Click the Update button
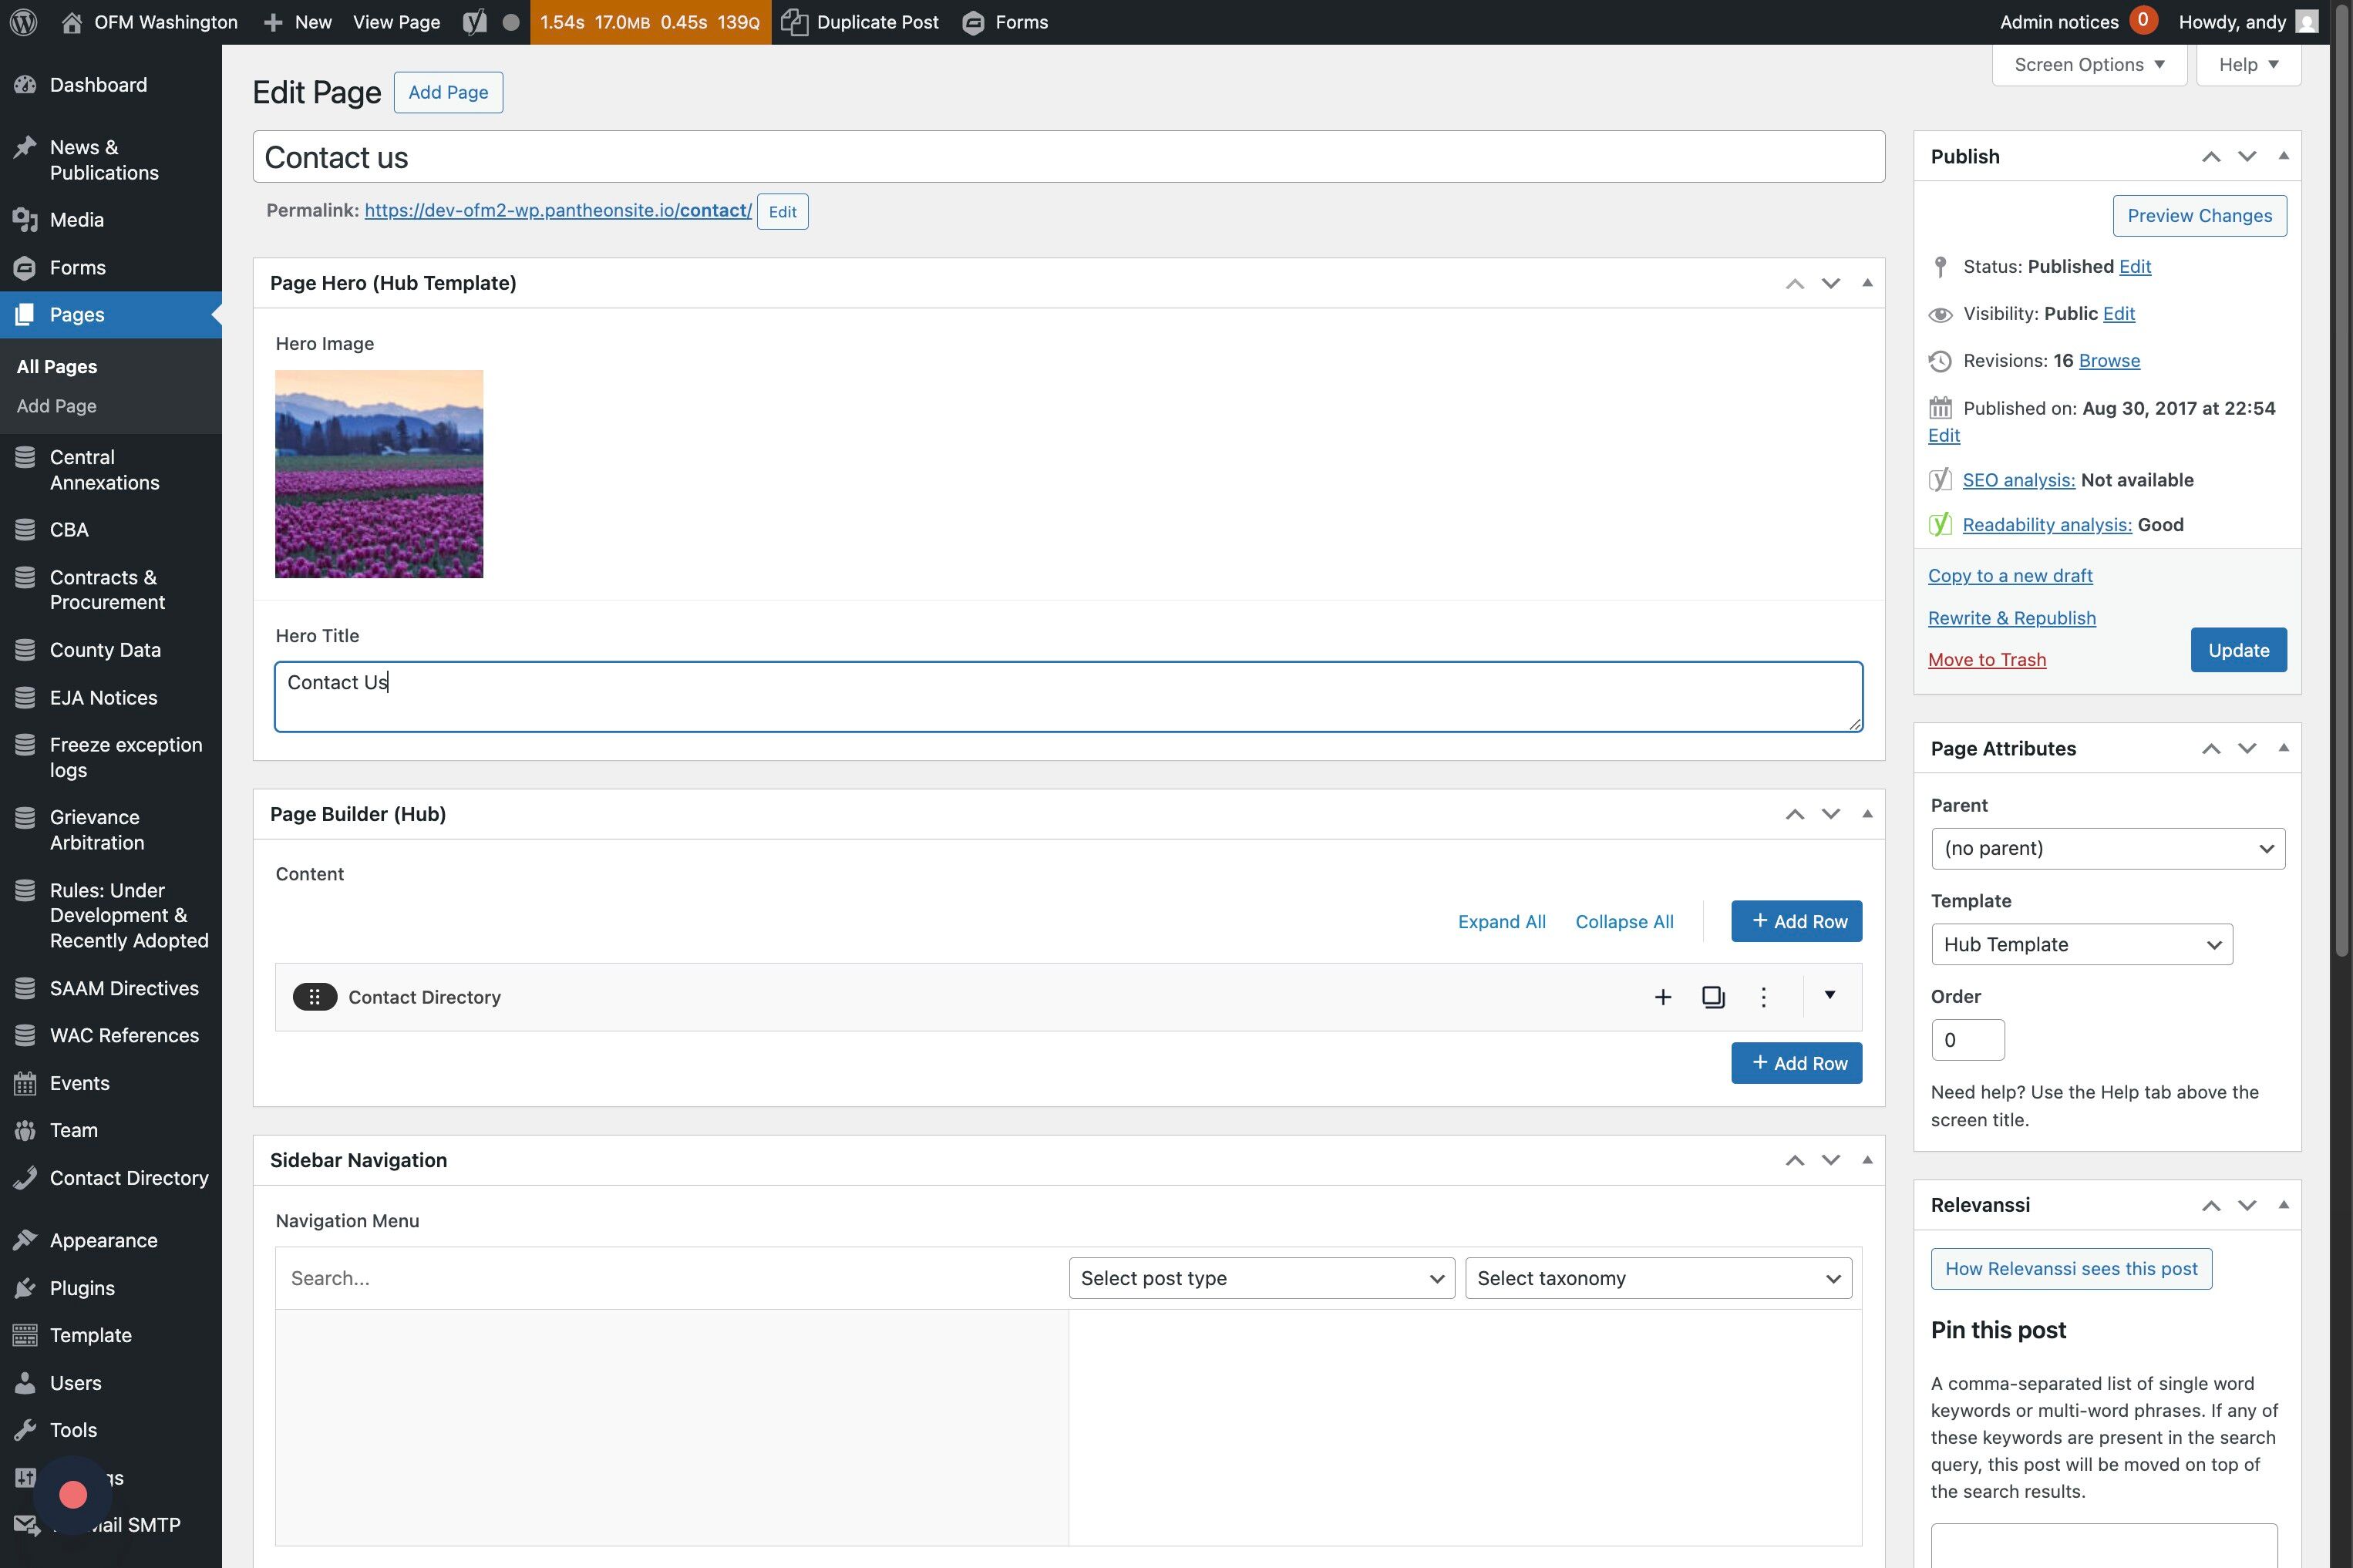The image size is (2353, 1568). click(2237, 650)
